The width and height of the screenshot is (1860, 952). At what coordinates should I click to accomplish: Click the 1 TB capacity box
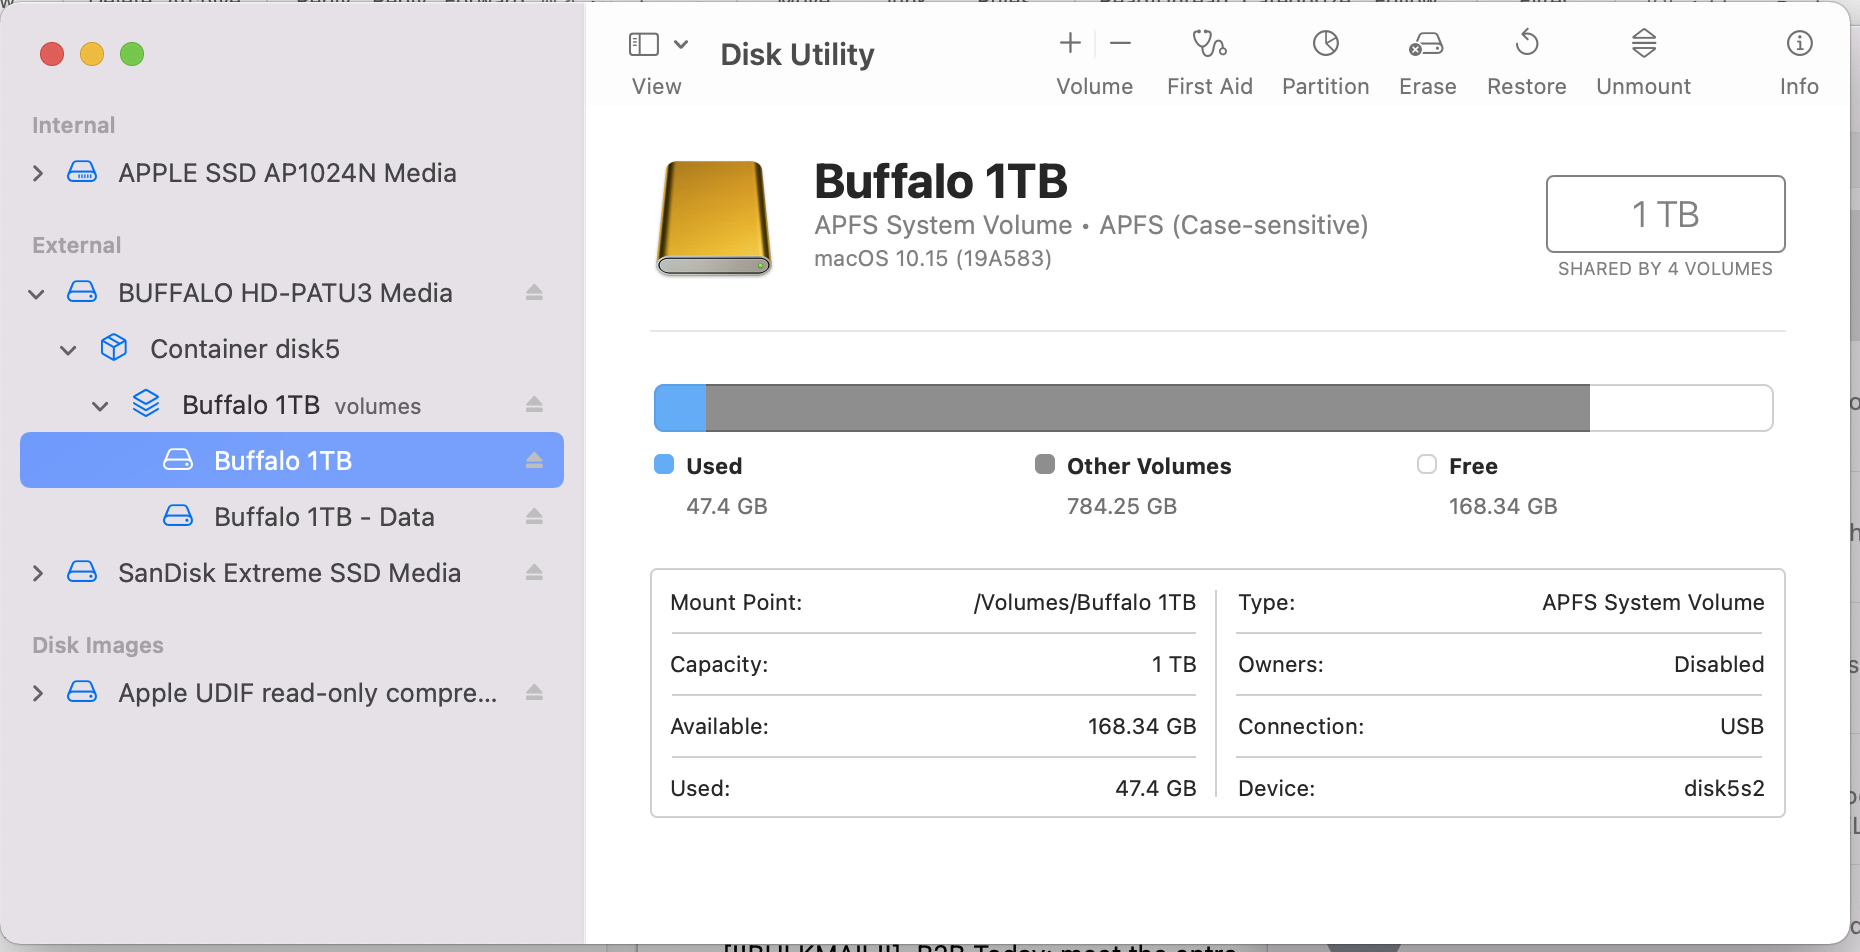[x=1665, y=214]
